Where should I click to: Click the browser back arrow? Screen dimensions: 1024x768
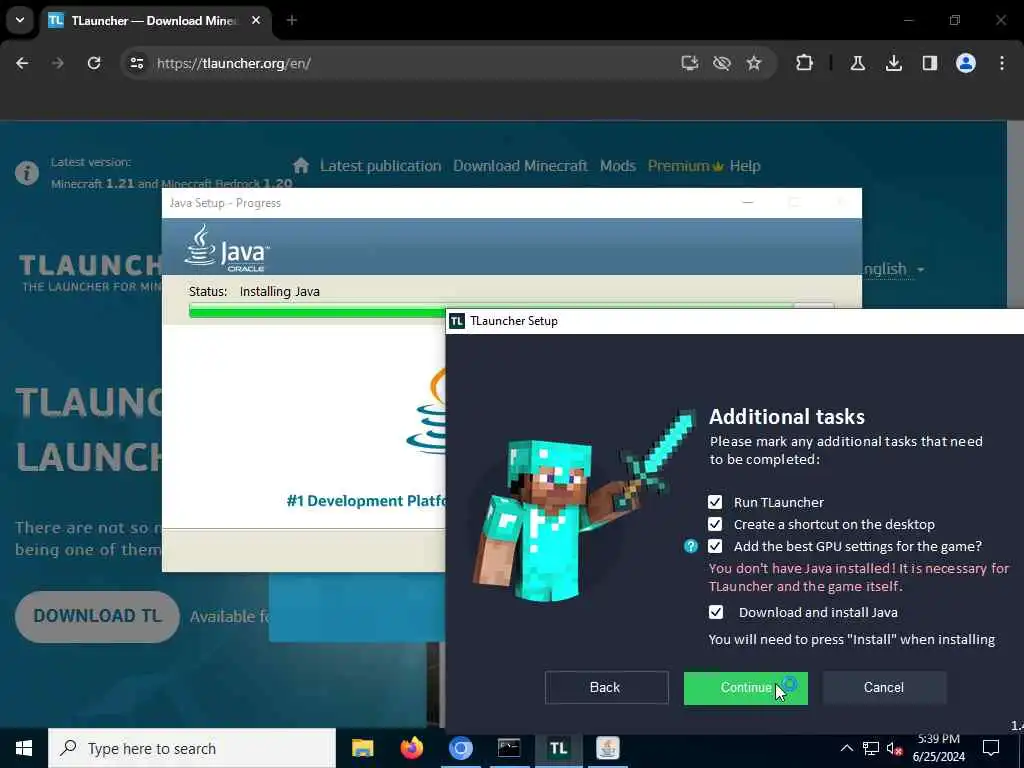22,63
